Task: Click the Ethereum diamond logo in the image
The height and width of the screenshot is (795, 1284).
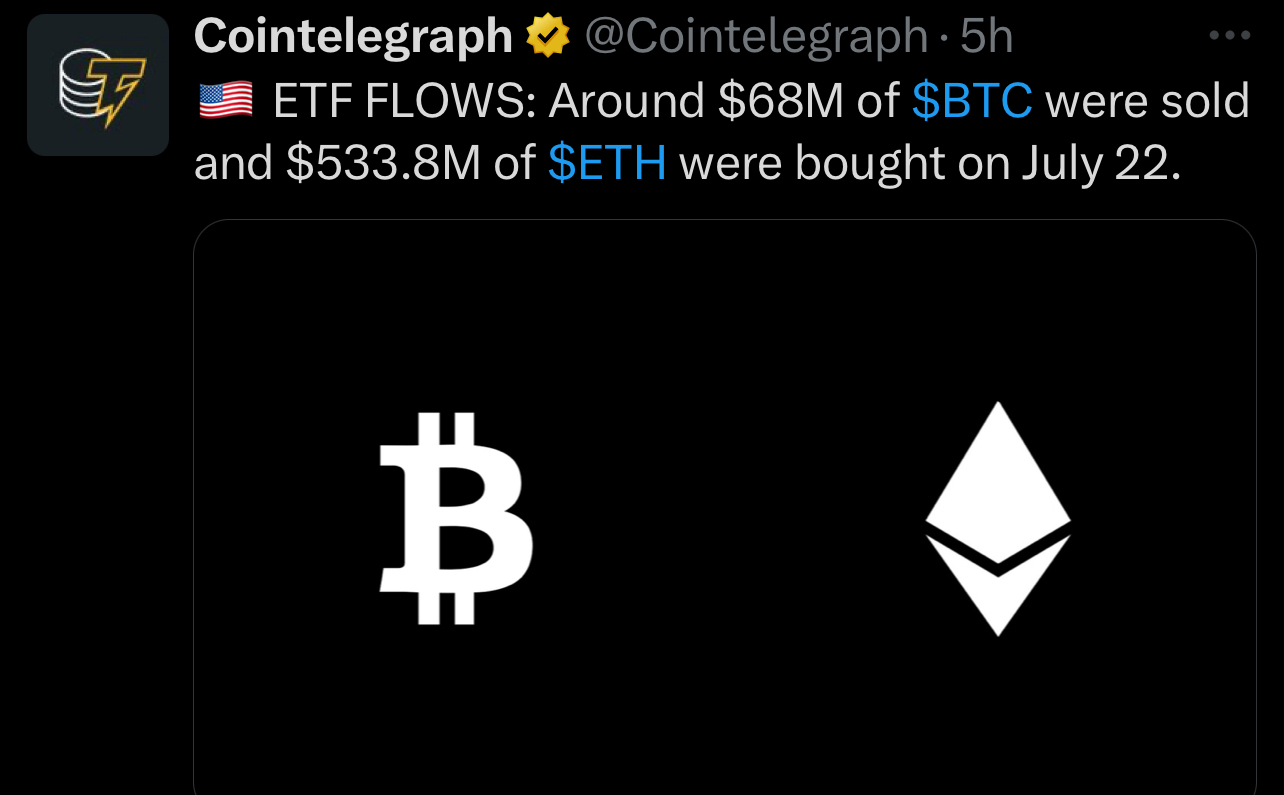Action: click(x=997, y=518)
